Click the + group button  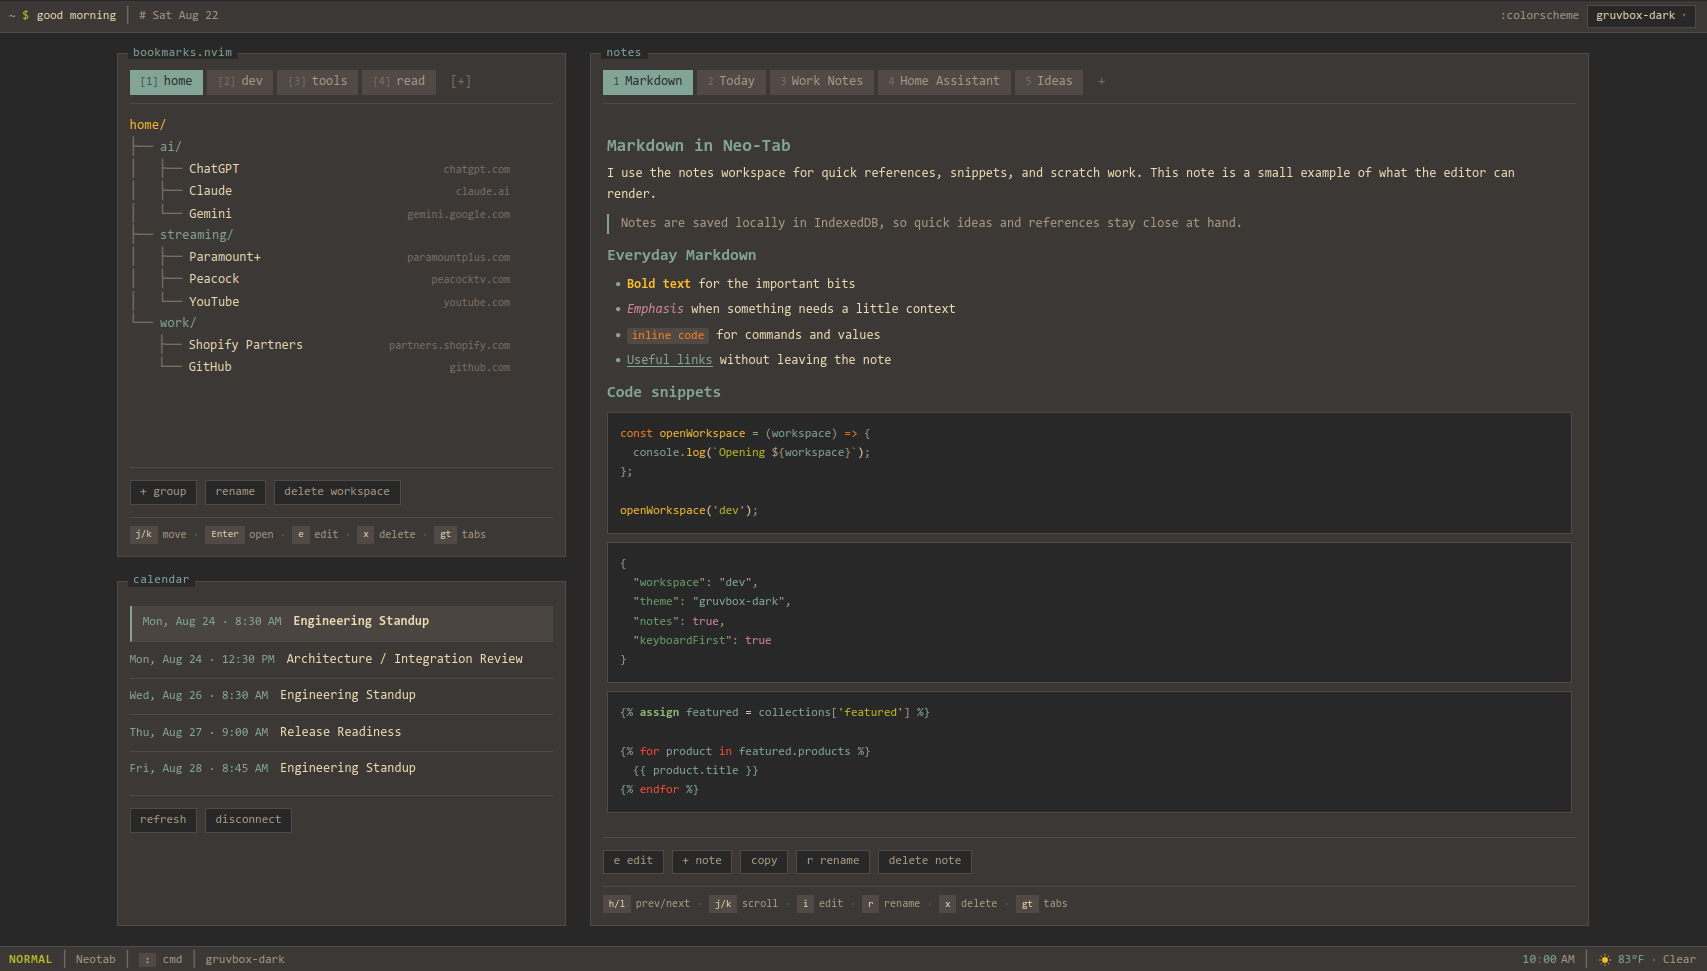pyautogui.click(x=163, y=492)
